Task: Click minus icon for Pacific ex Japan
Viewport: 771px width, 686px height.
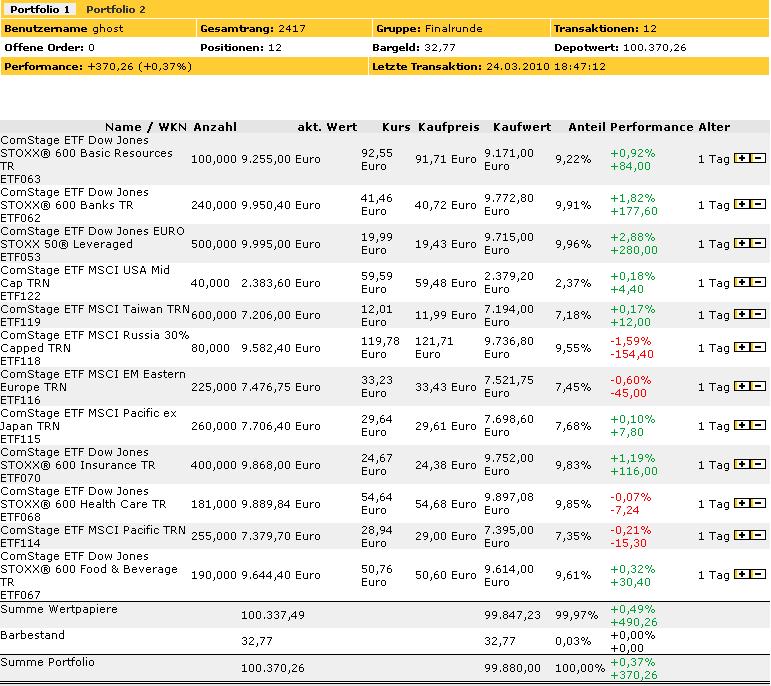Action: click(758, 426)
